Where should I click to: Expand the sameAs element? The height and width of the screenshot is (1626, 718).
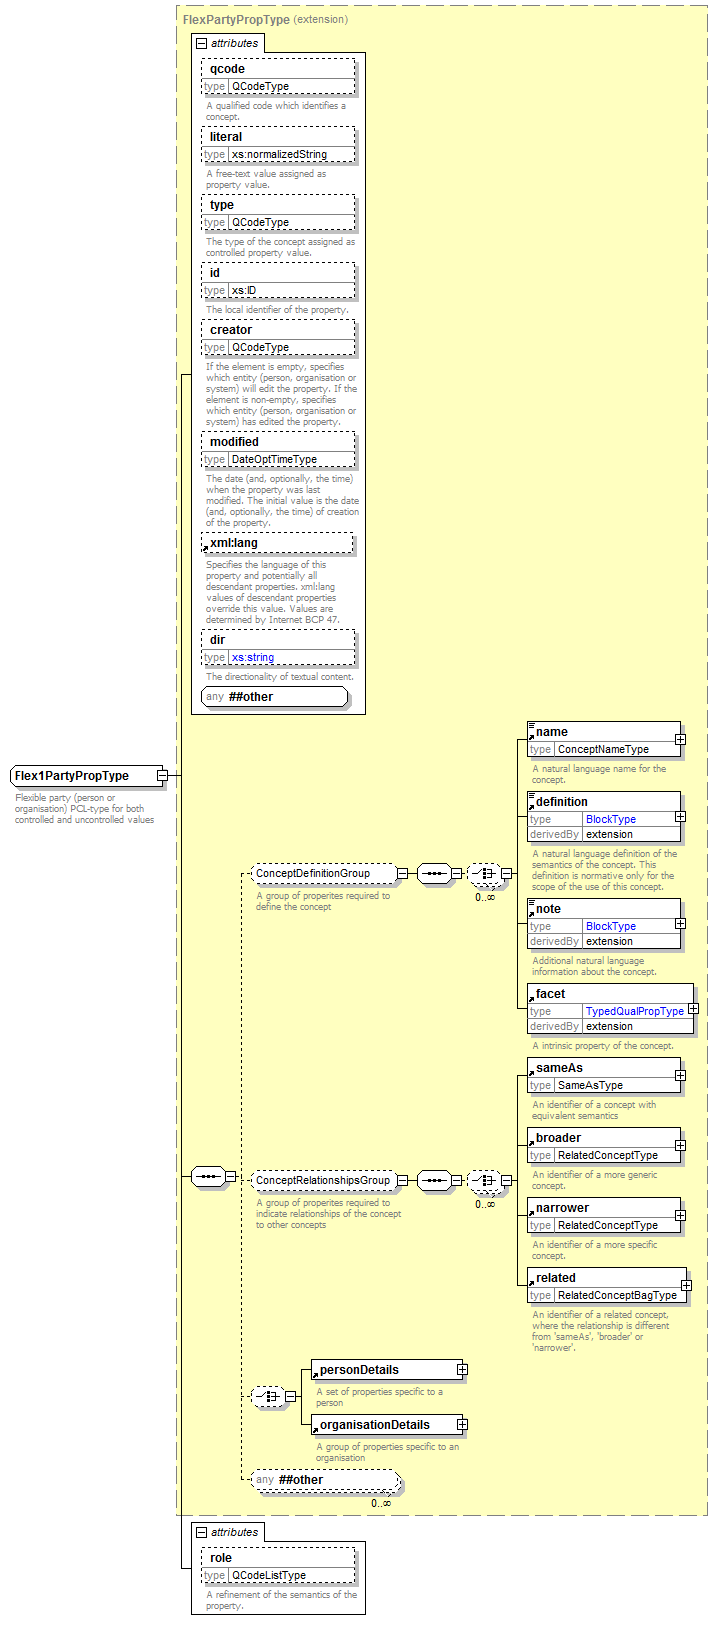(680, 1076)
